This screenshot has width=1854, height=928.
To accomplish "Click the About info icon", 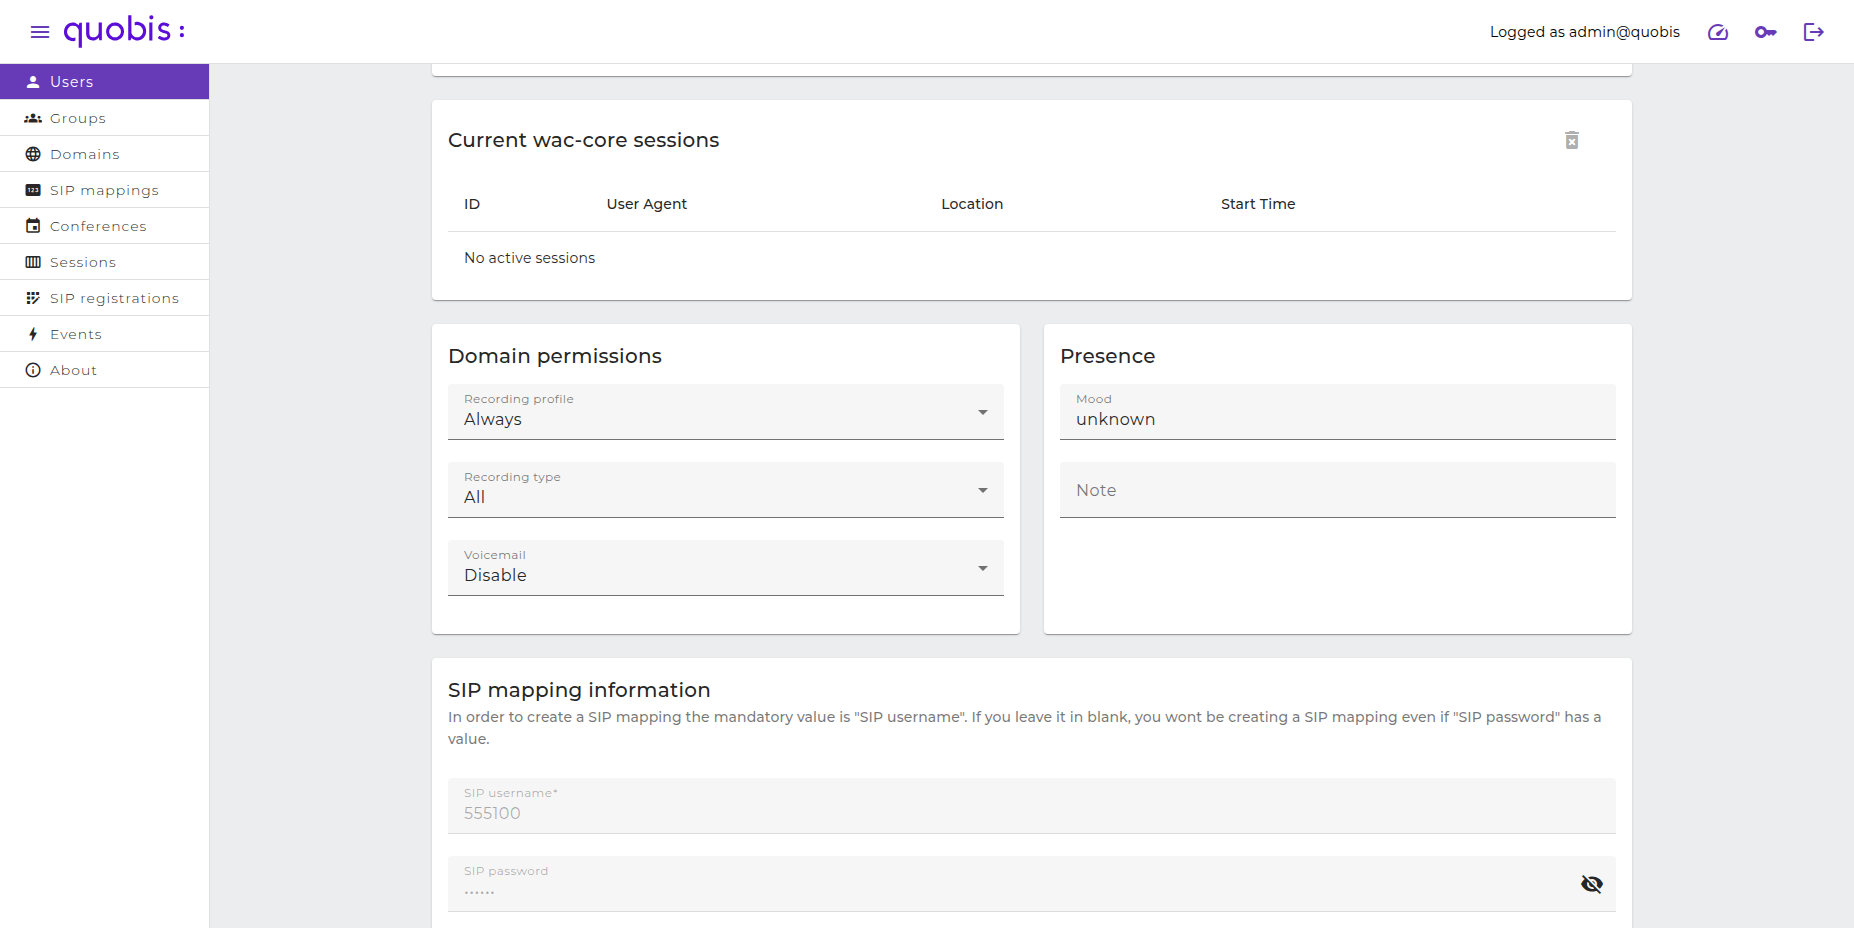I will click(x=33, y=370).
